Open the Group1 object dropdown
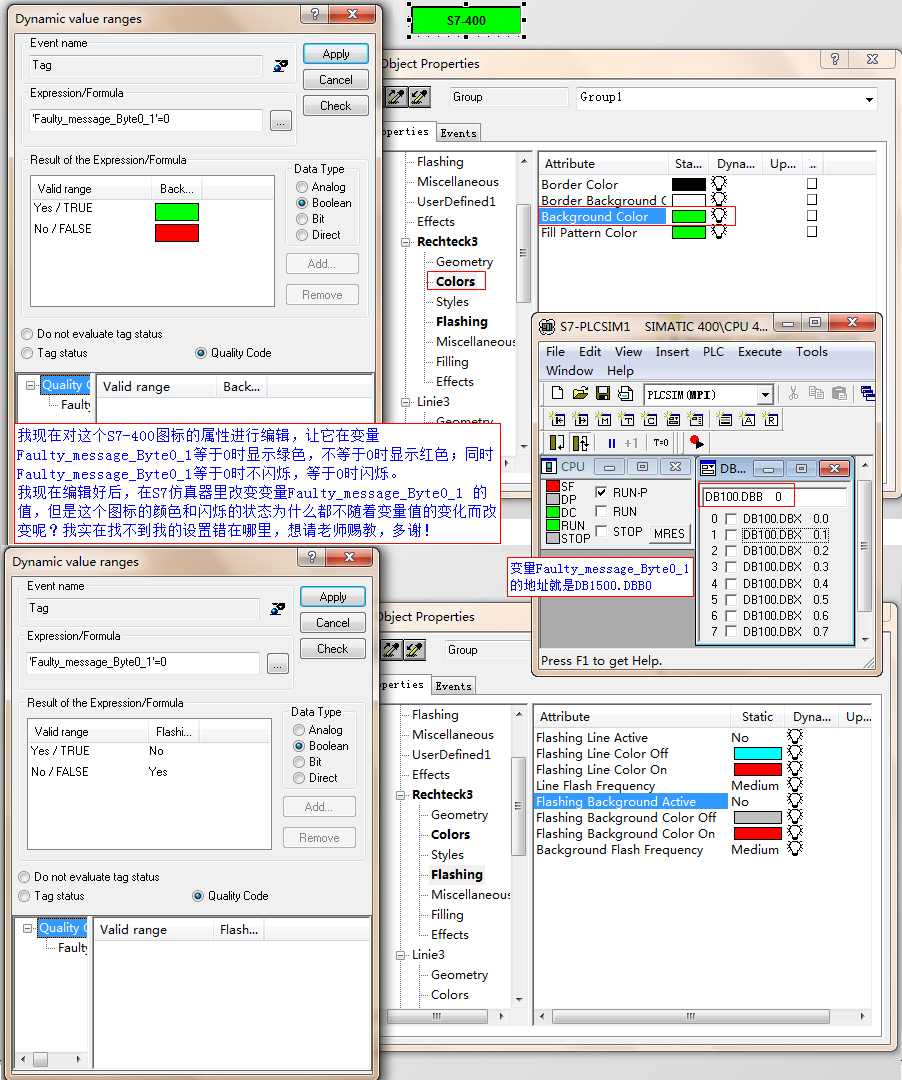This screenshot has height=1080, width=902. [x=869, y=98]
